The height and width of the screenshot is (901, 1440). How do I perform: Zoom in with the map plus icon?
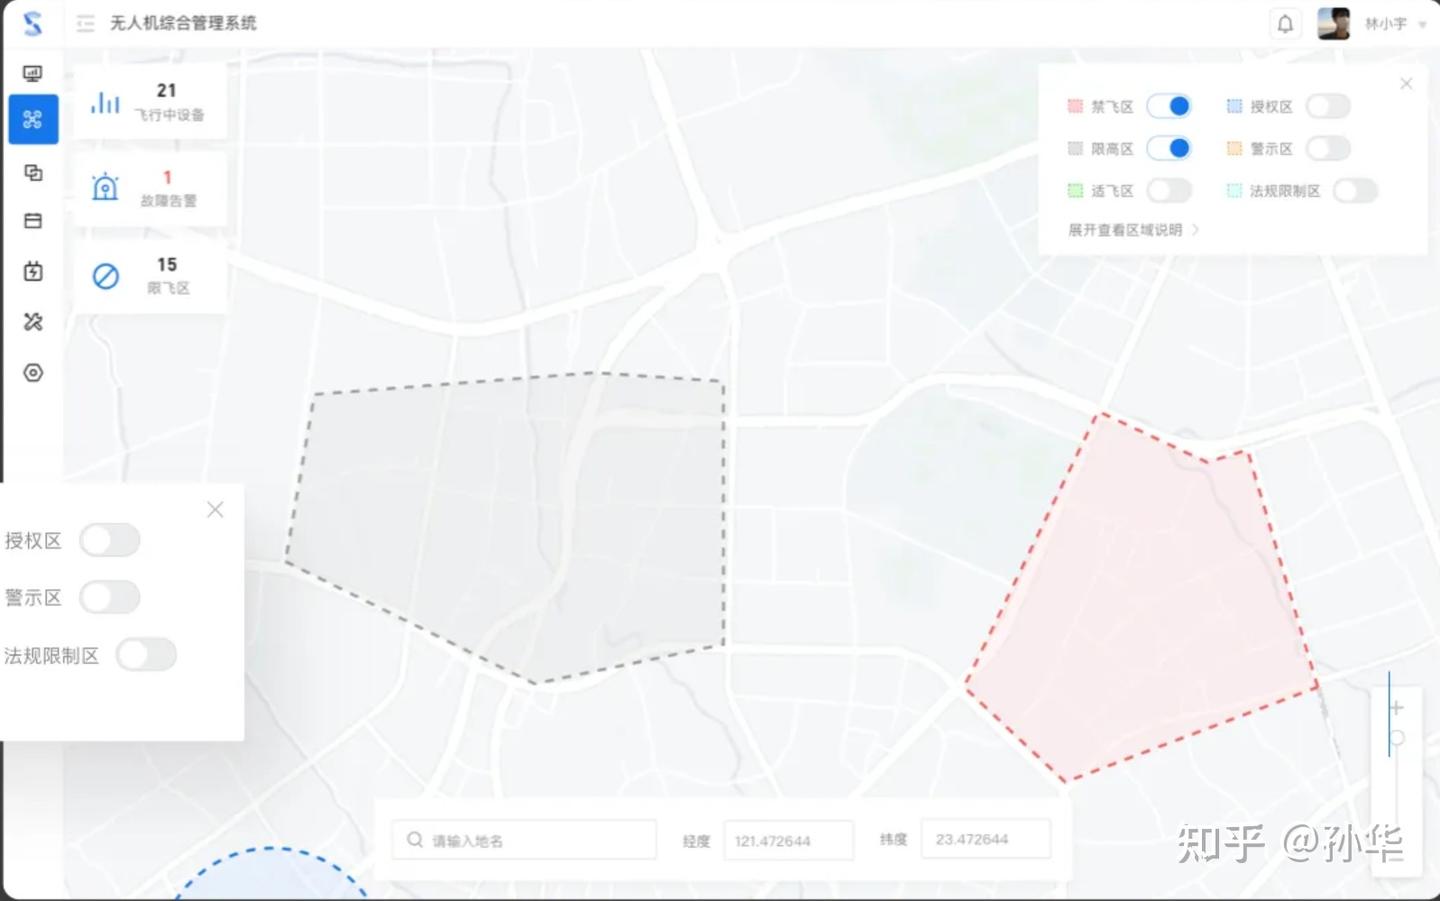(x=1397, y=707)
